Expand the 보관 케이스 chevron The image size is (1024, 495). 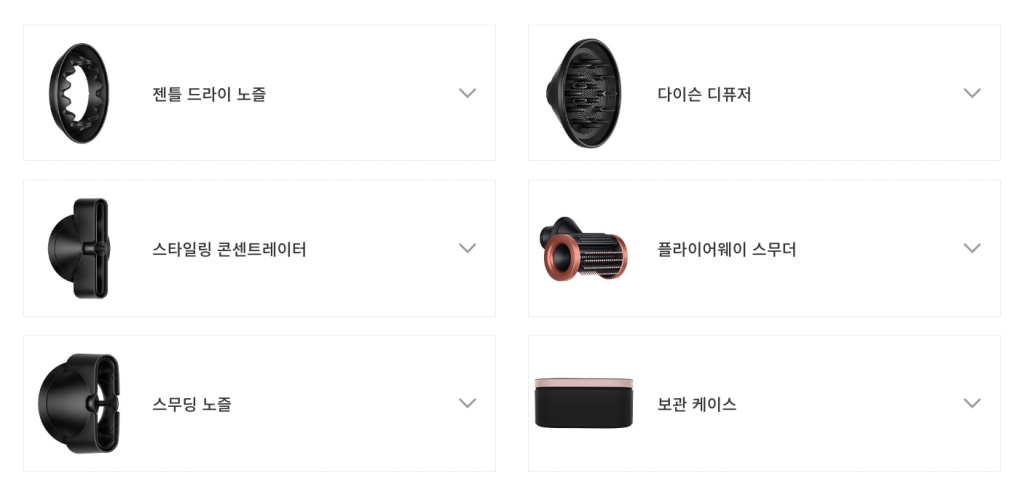(972, 403)
